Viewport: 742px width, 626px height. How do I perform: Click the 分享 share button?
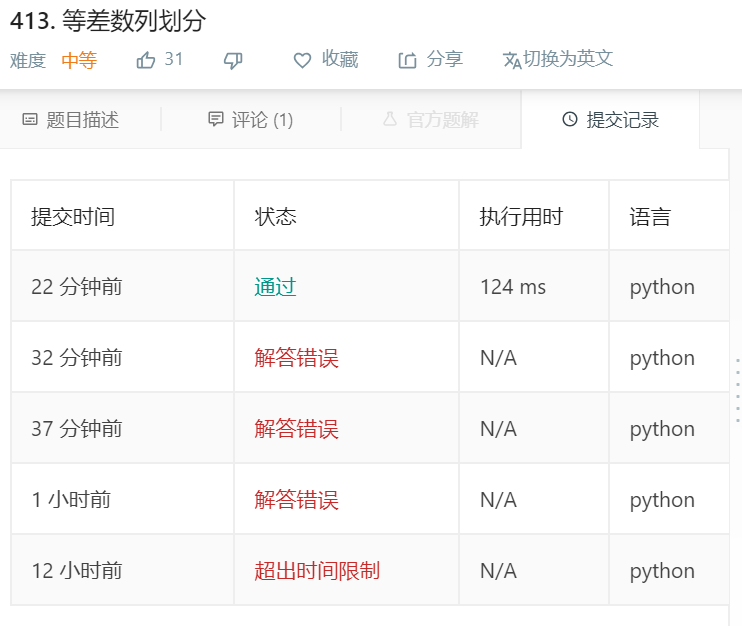[430, 60]
